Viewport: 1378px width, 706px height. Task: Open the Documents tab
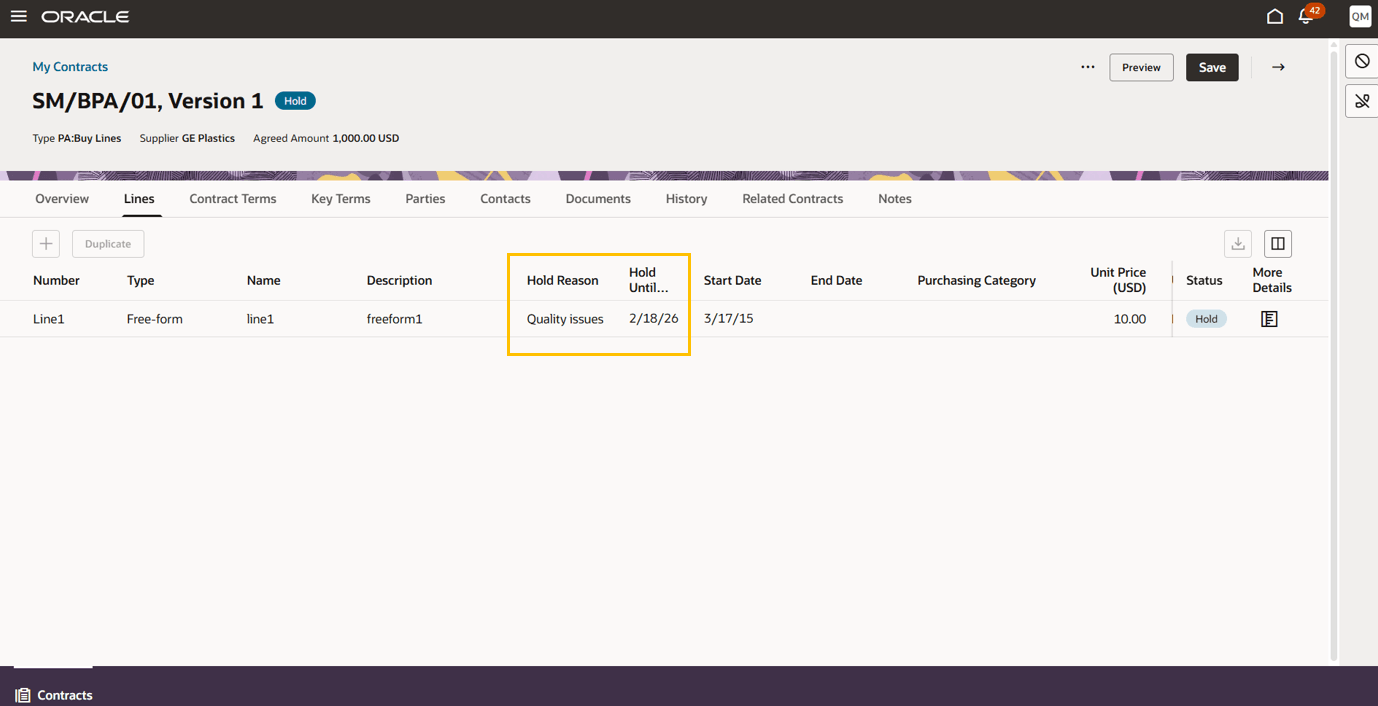click(x=597, y=198)
